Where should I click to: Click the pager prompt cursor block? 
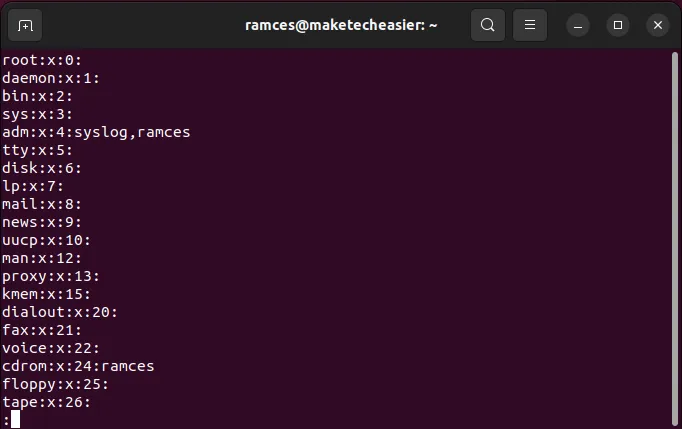point(15,419)
